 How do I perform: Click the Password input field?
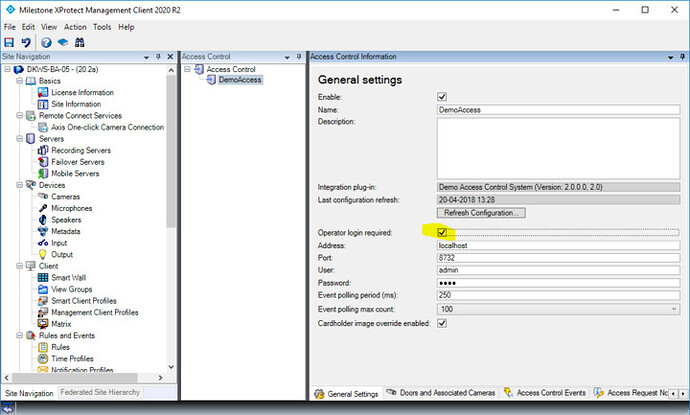[x=558, y=283]
